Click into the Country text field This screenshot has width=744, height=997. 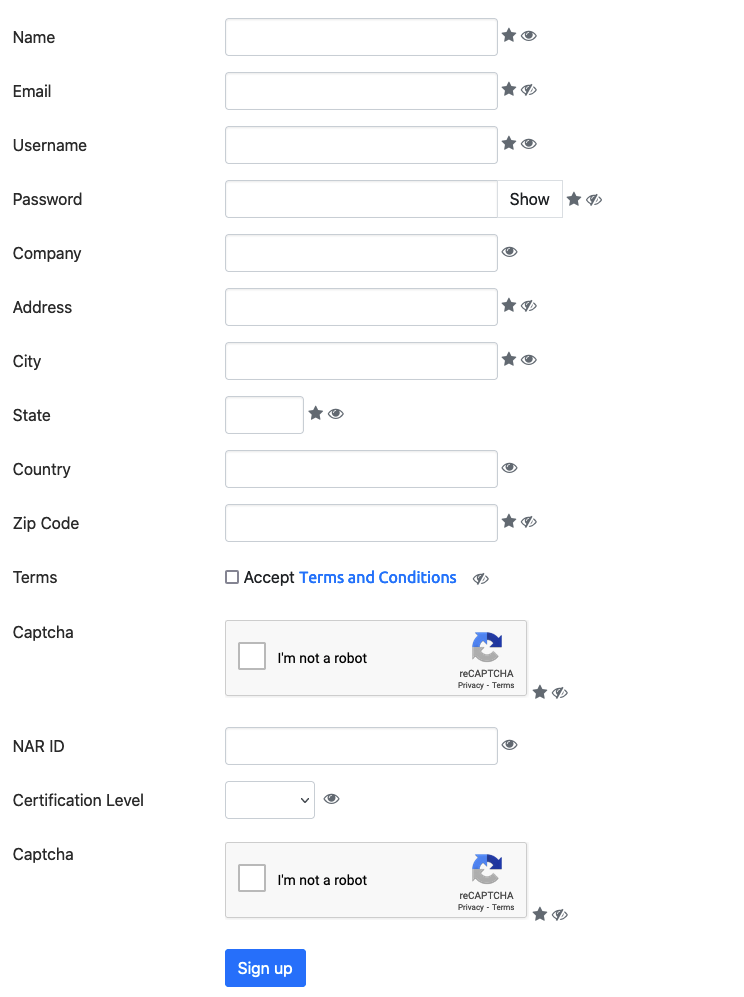(361, 469)
